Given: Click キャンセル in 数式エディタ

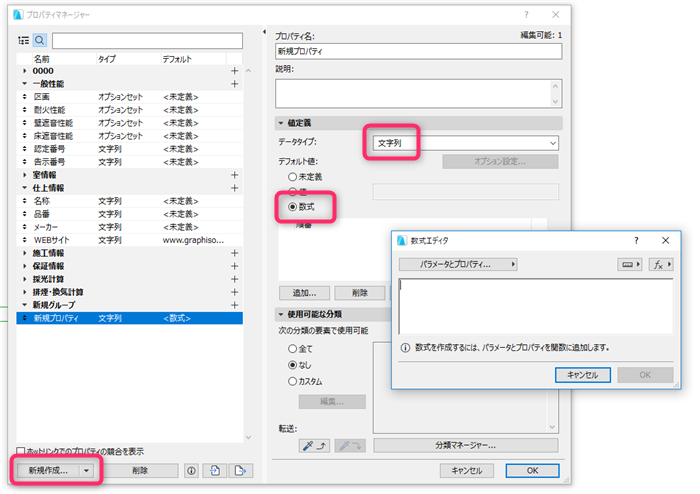Looking at the screenshot, I should click(x=583, y=375).
